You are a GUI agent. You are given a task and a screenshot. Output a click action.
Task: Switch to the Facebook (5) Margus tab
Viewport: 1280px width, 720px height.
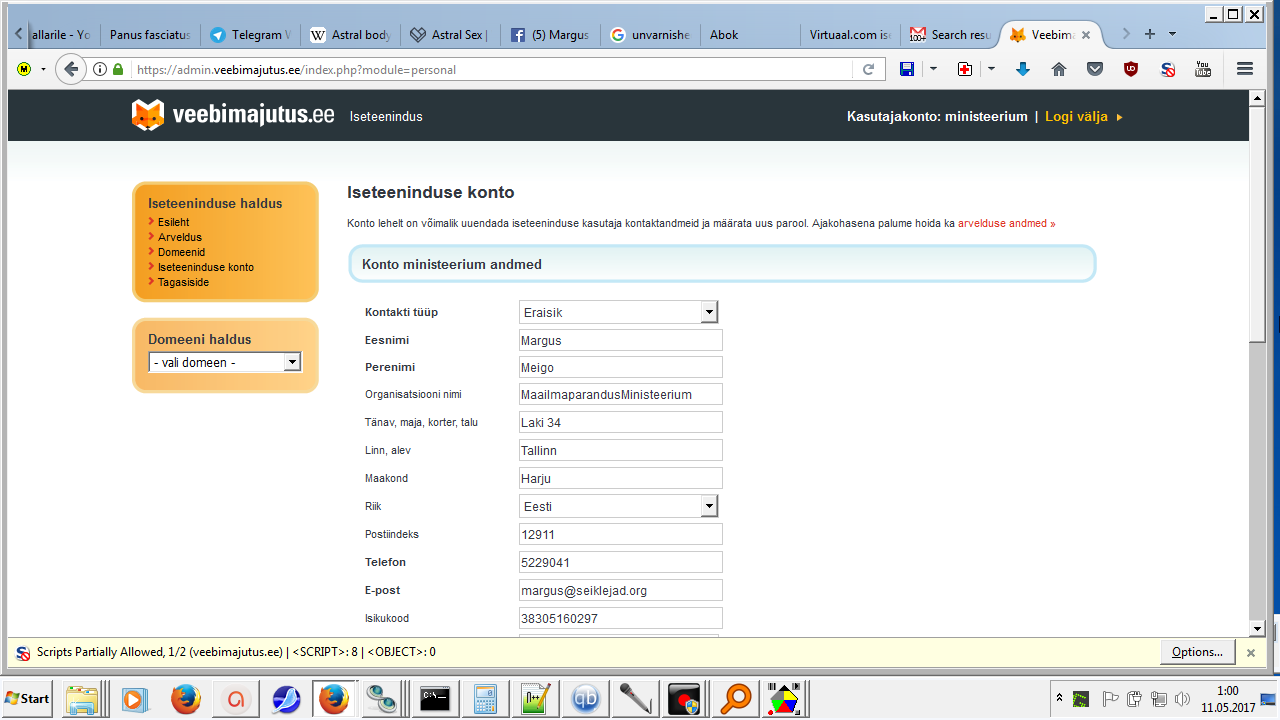(550, 34)
